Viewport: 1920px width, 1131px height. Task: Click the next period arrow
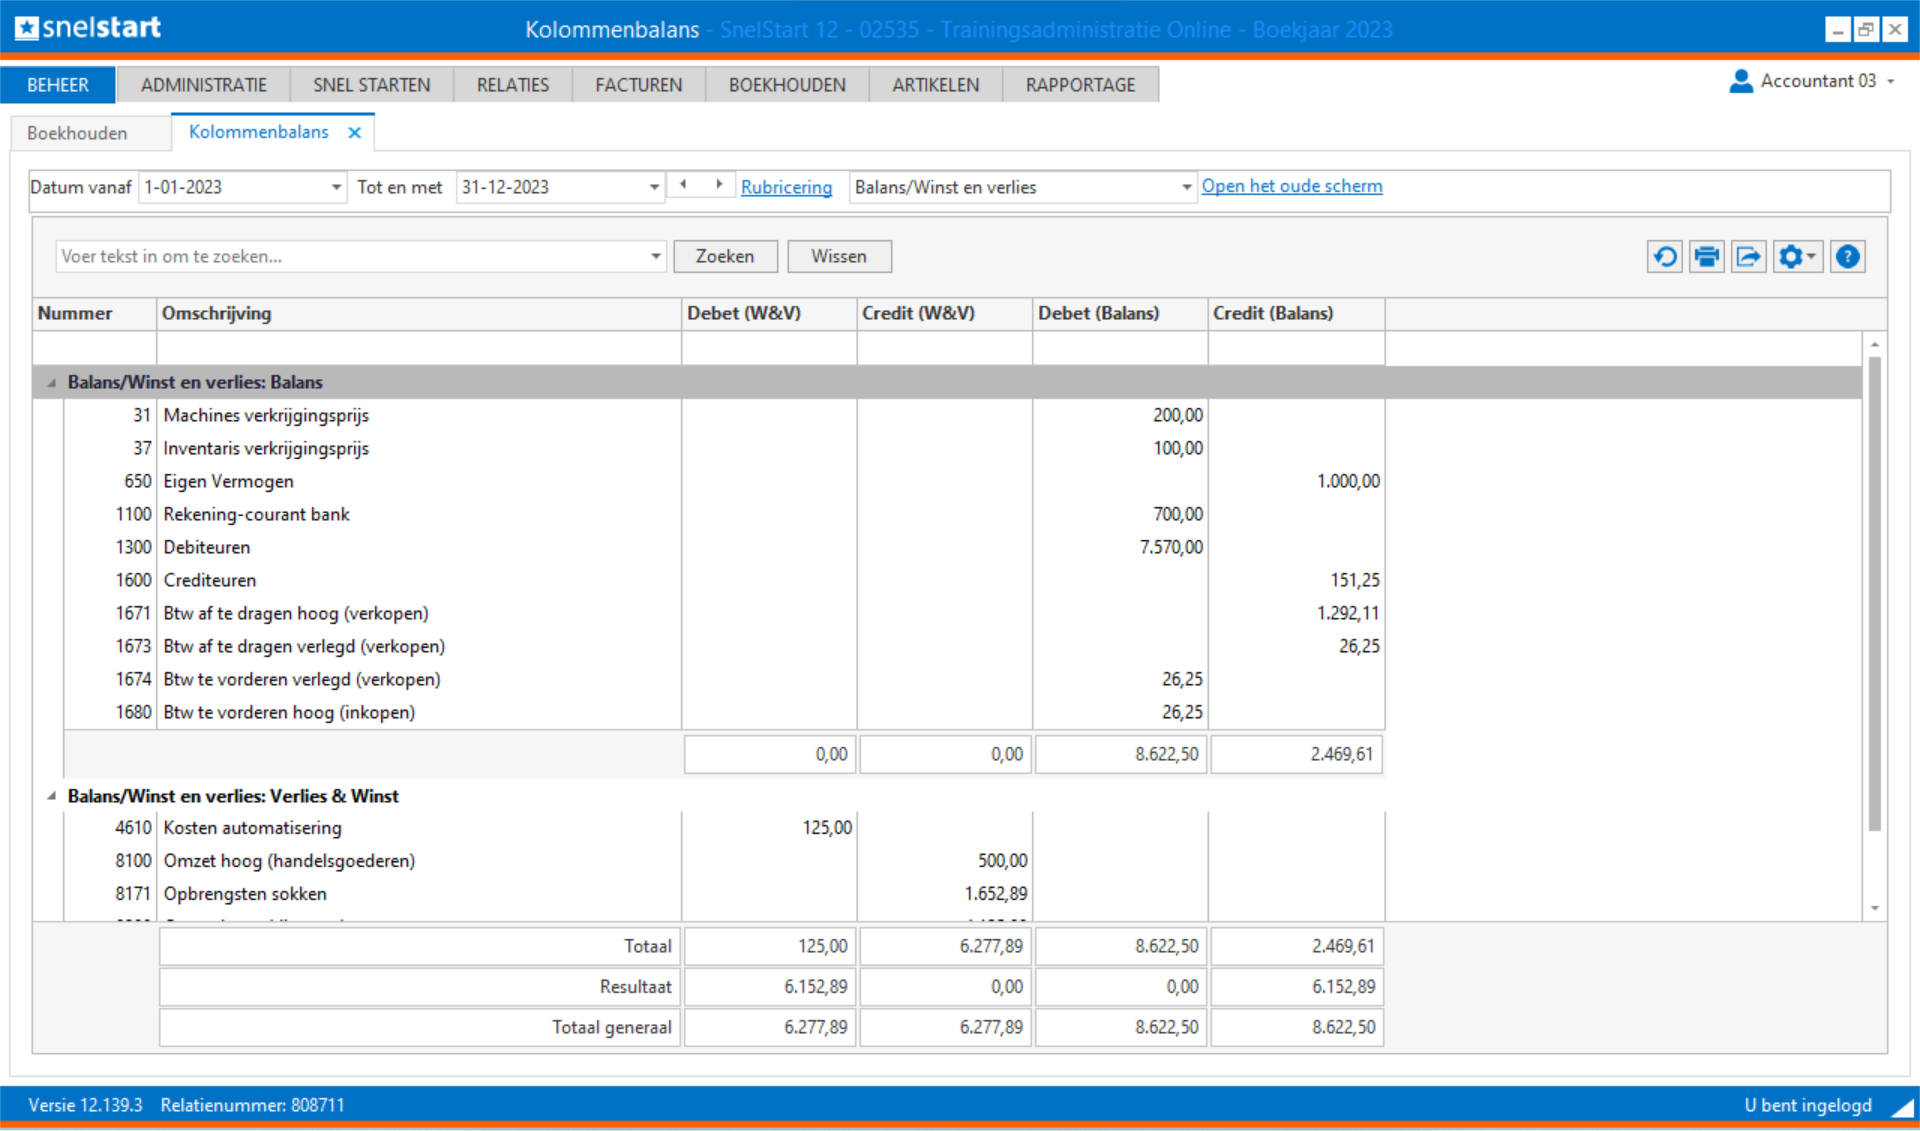tap(719, 185)
